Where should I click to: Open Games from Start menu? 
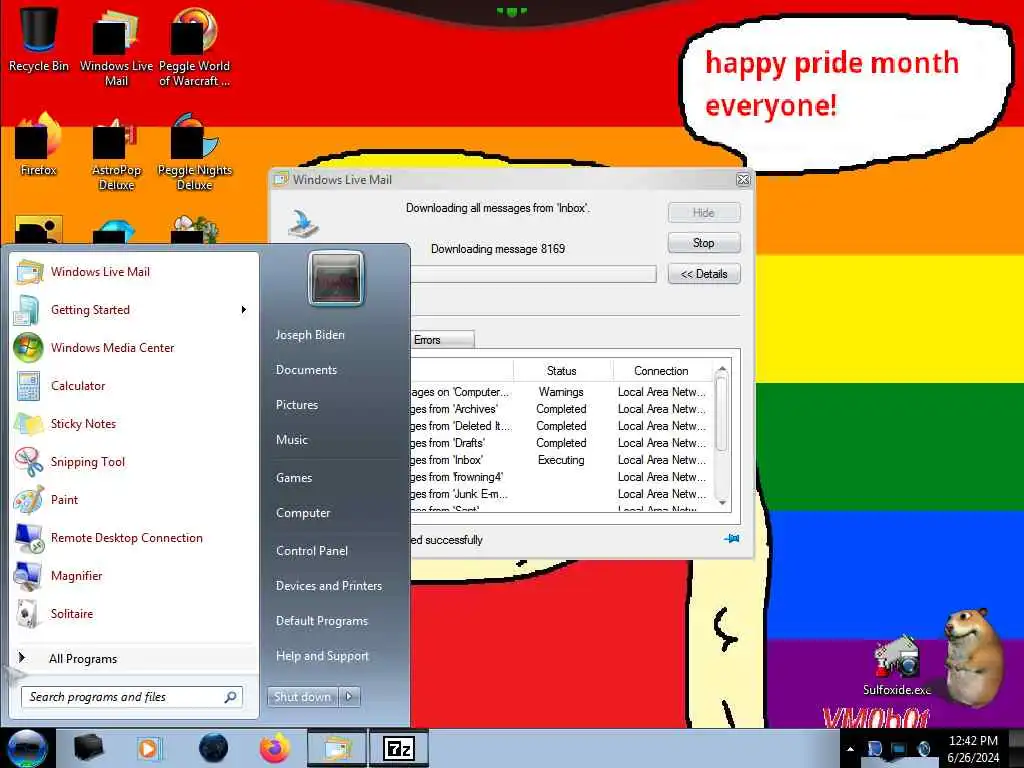[294, 477]
